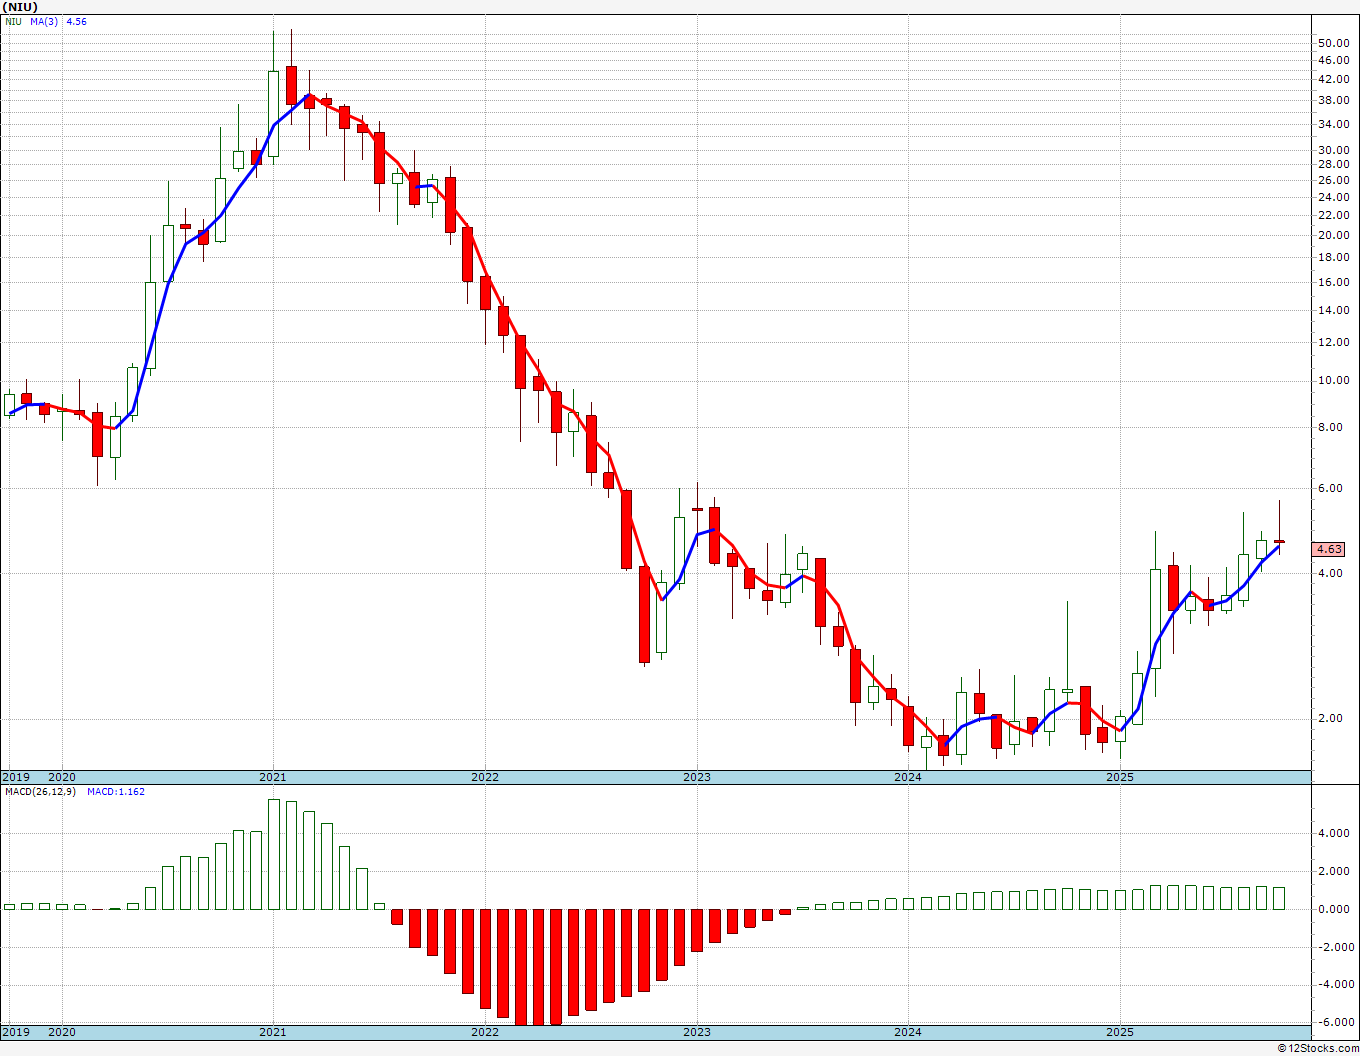
Task: Click 2023 on the price chart time axis
Action: pyautogui.click(x=697, y=777)
